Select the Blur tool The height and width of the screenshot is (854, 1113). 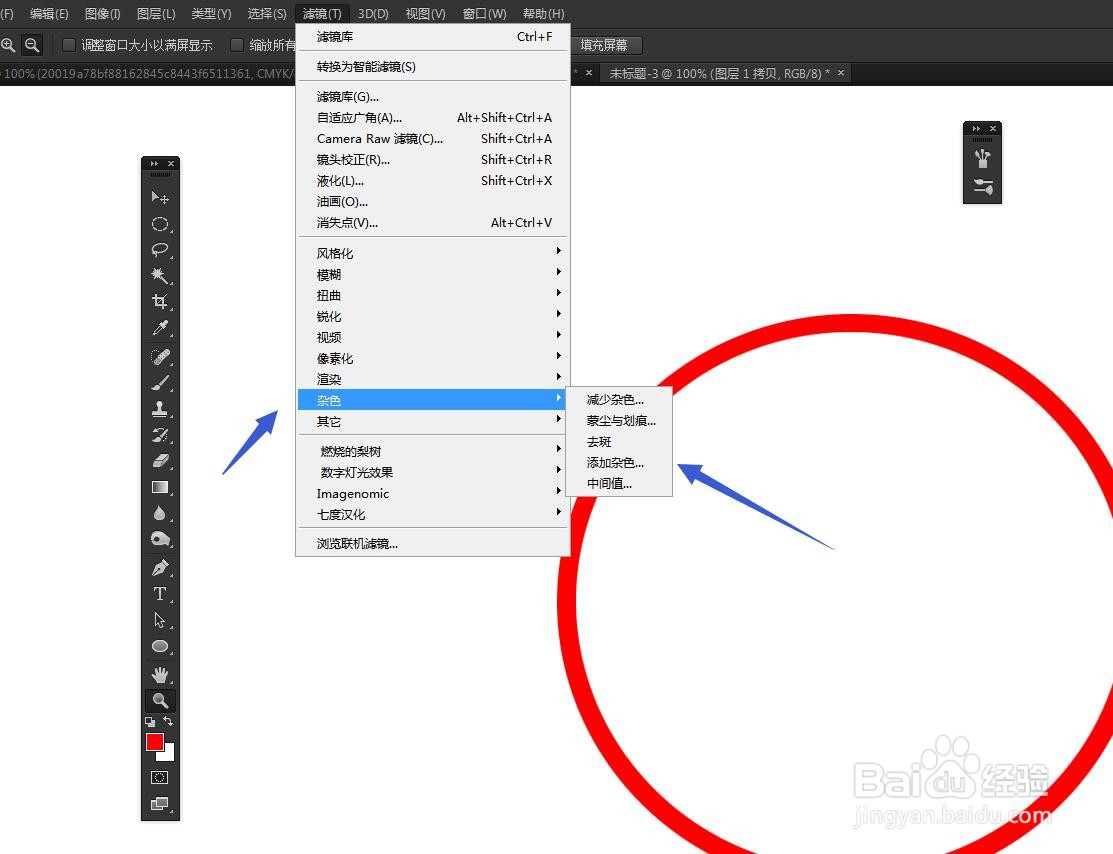[160, 513]
